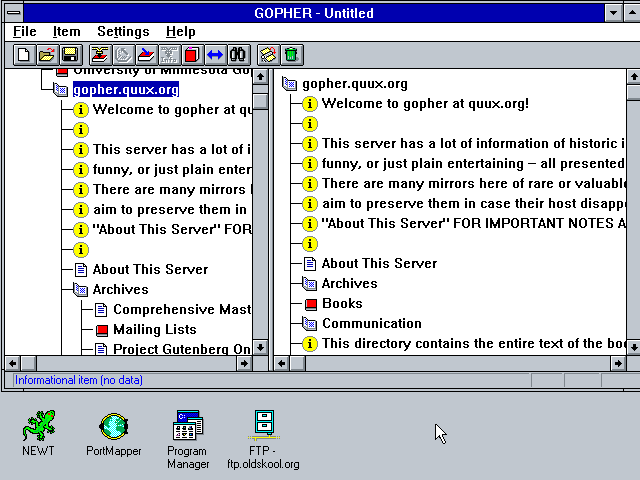Select the PortMapper globe desktop icon
This screenshot has width=640, height=480.
click(114, 434)
